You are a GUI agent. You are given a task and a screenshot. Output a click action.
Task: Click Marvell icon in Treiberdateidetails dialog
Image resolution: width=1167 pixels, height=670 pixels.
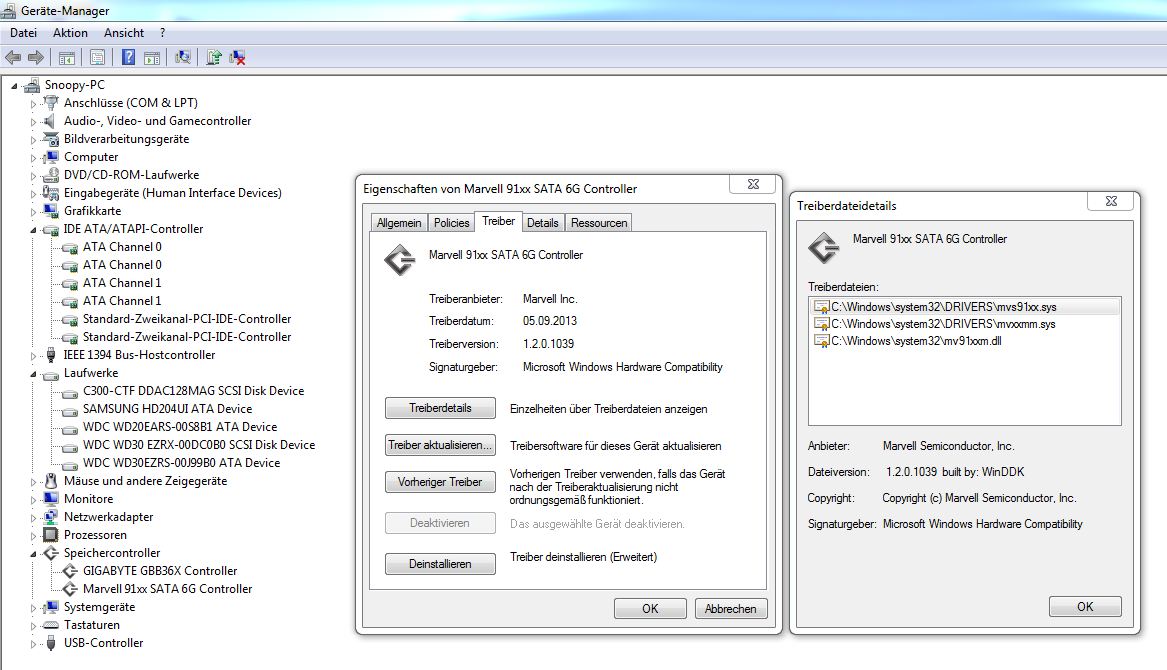[x=824, y=248]
